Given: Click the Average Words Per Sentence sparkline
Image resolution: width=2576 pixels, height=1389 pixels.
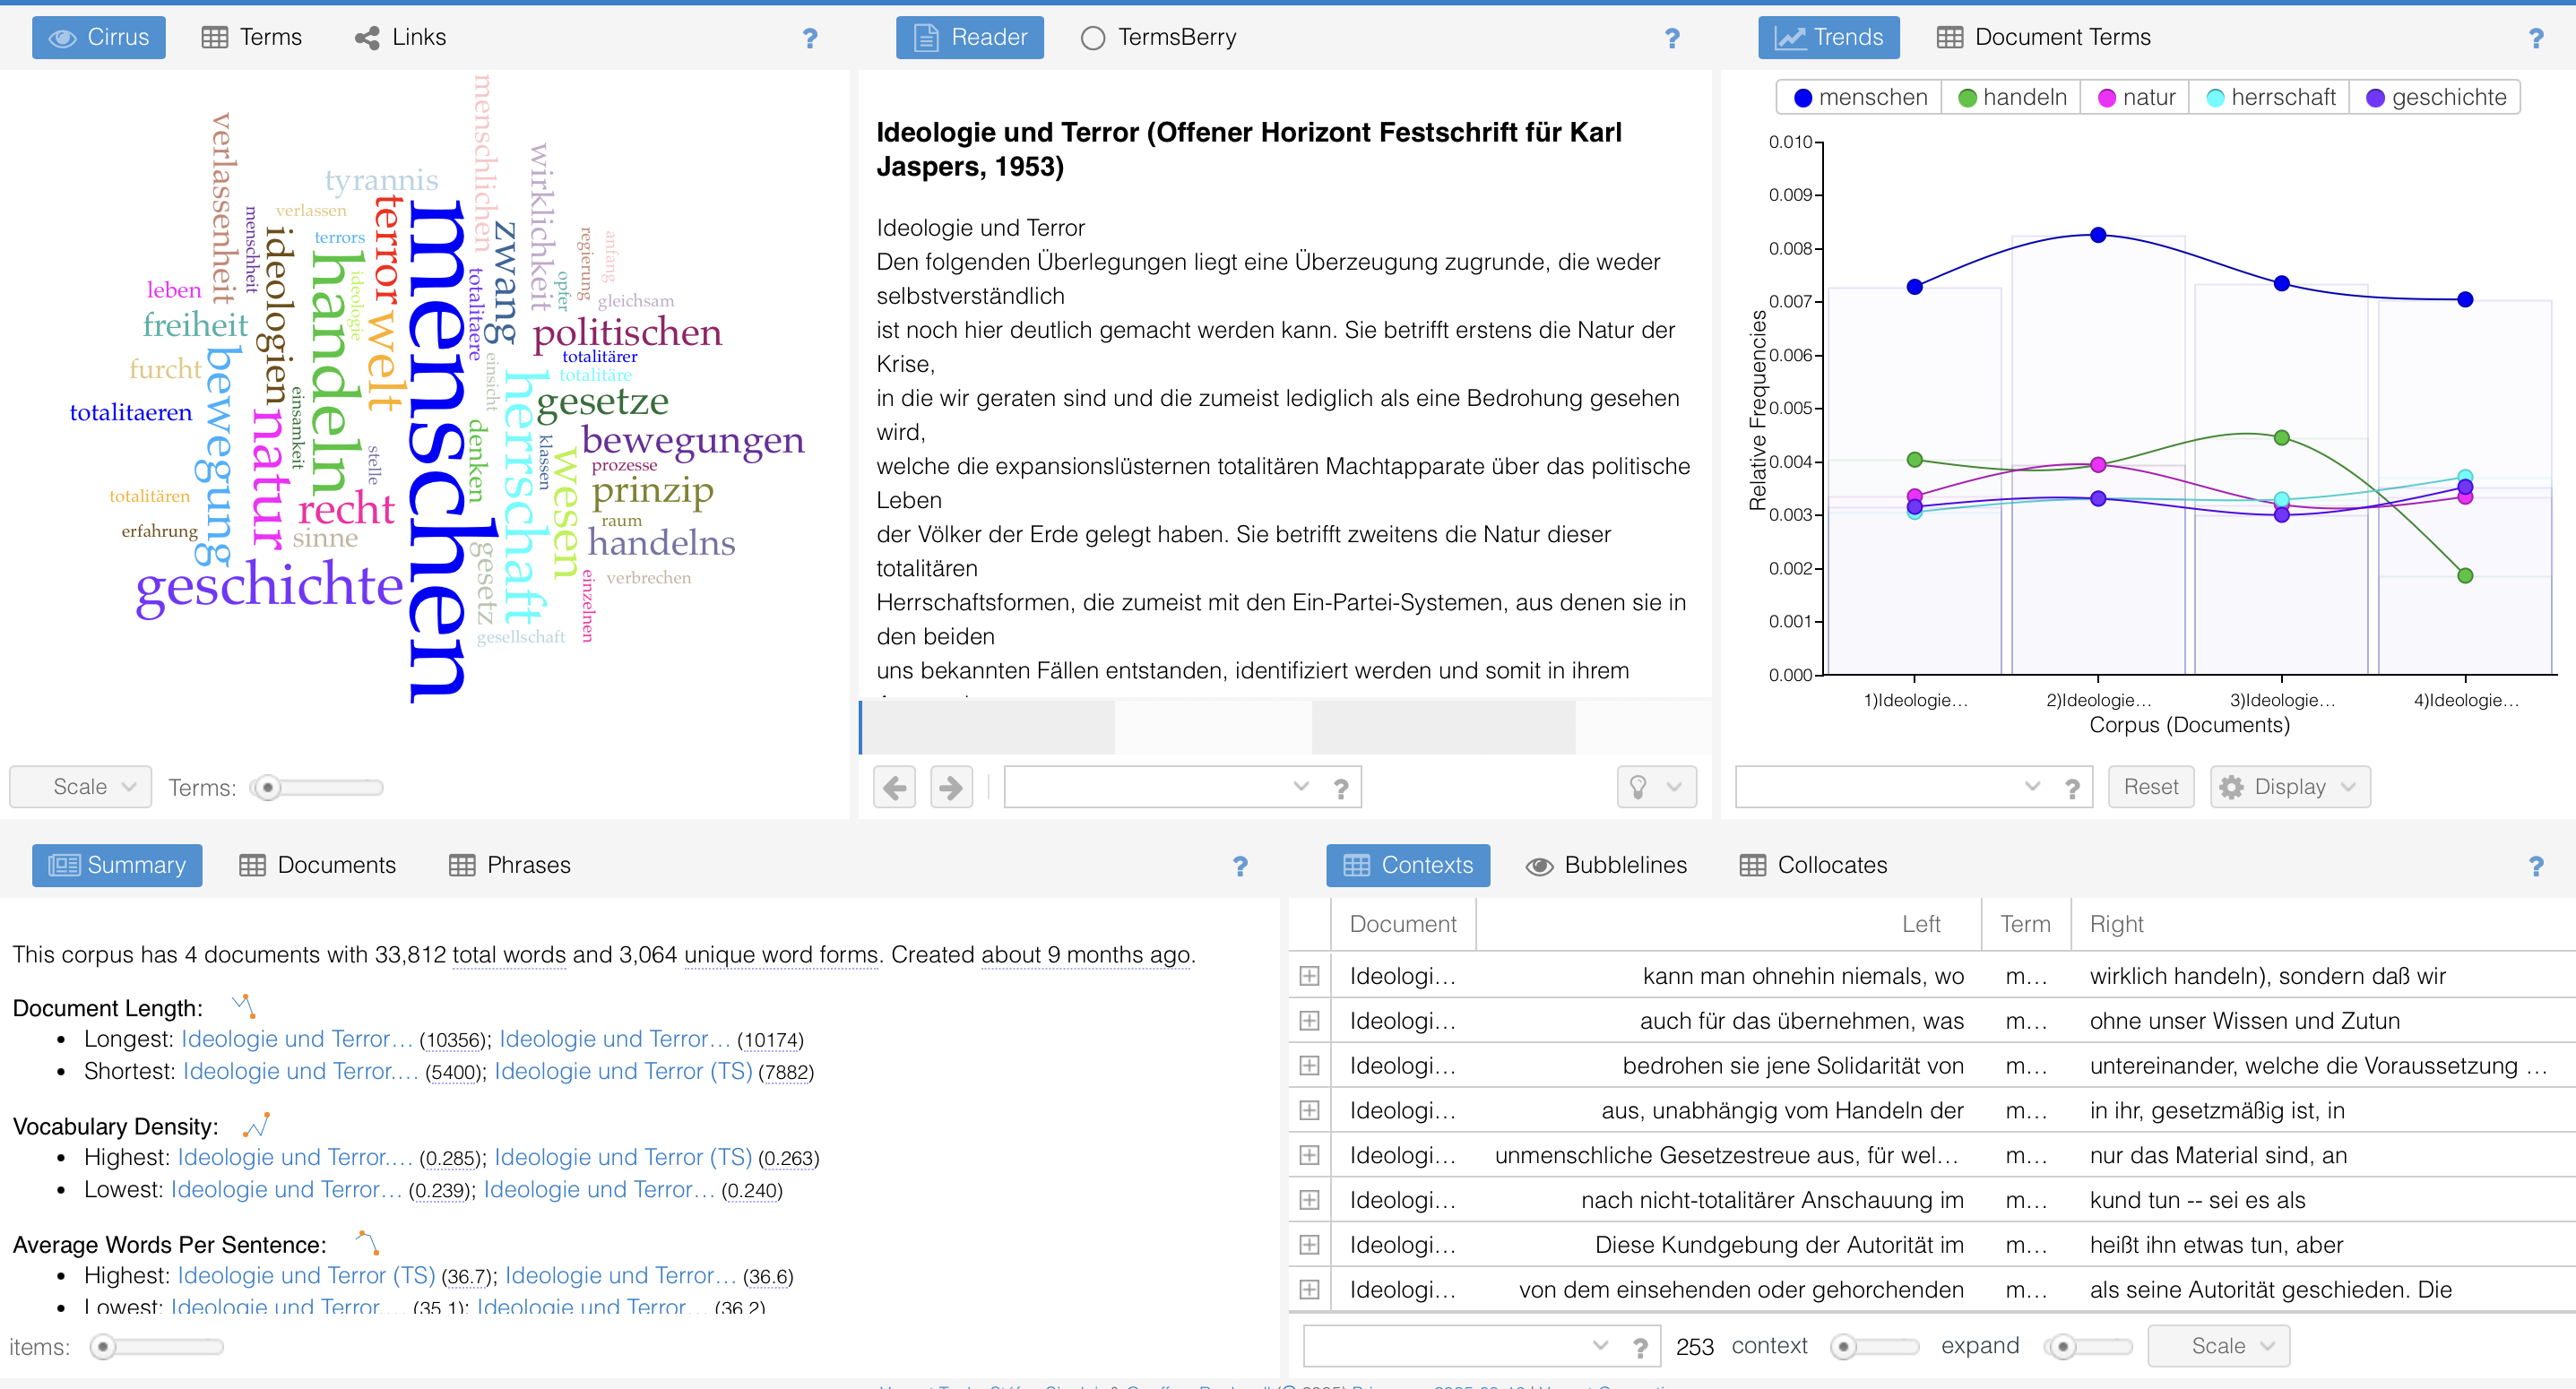Looking at the screenshot, I should pos(367,1242).
